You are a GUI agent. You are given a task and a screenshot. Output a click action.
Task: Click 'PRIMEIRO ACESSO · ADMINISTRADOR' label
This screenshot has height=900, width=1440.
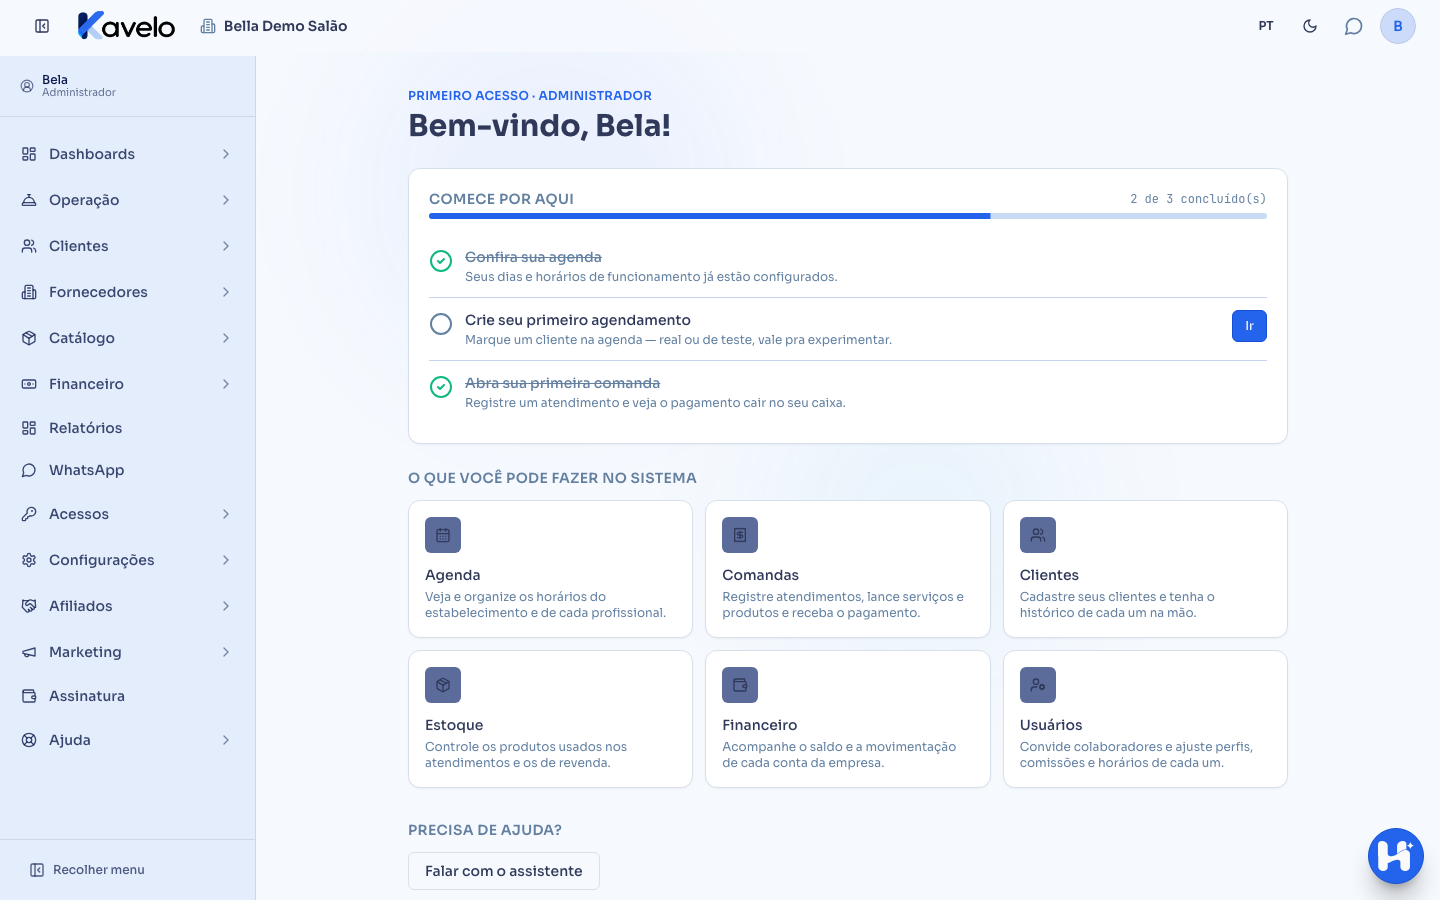coord(530,96)
